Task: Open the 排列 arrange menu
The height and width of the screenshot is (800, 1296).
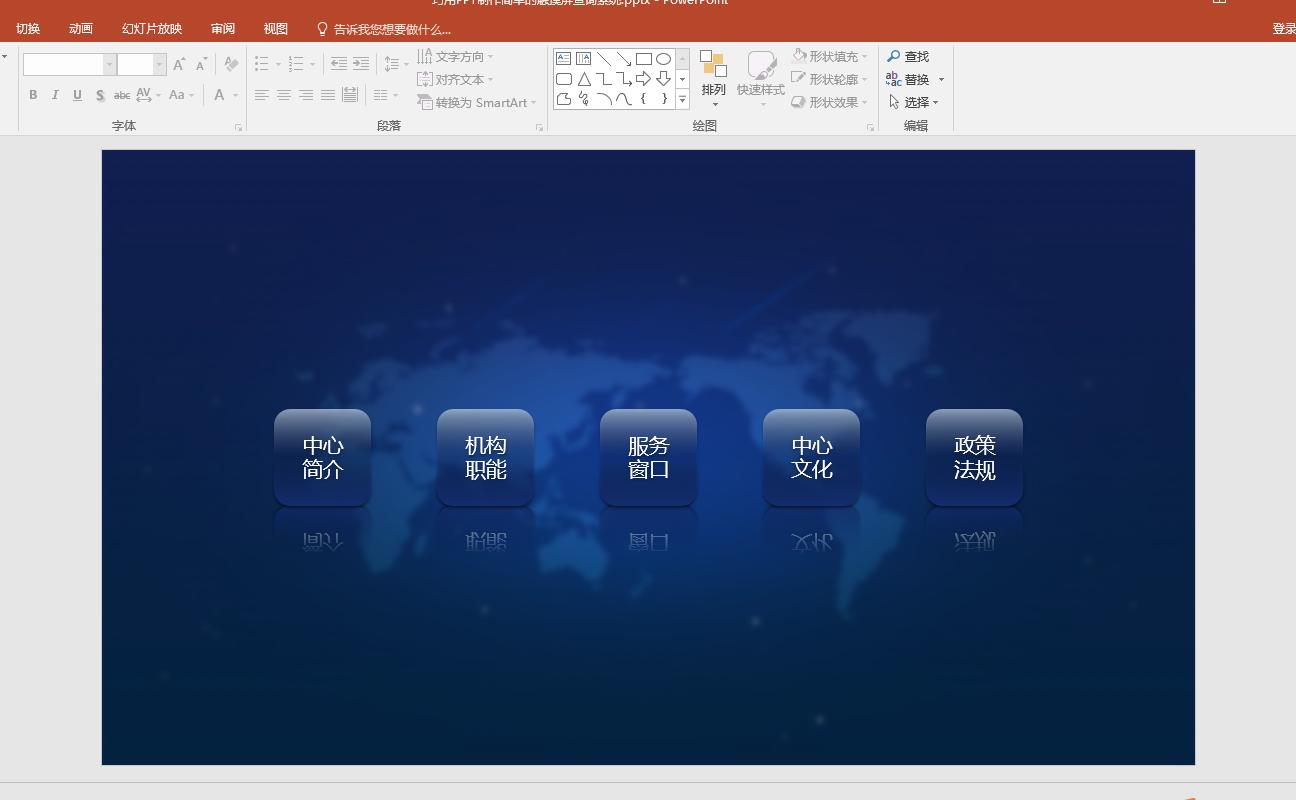Action: point(713,77)
